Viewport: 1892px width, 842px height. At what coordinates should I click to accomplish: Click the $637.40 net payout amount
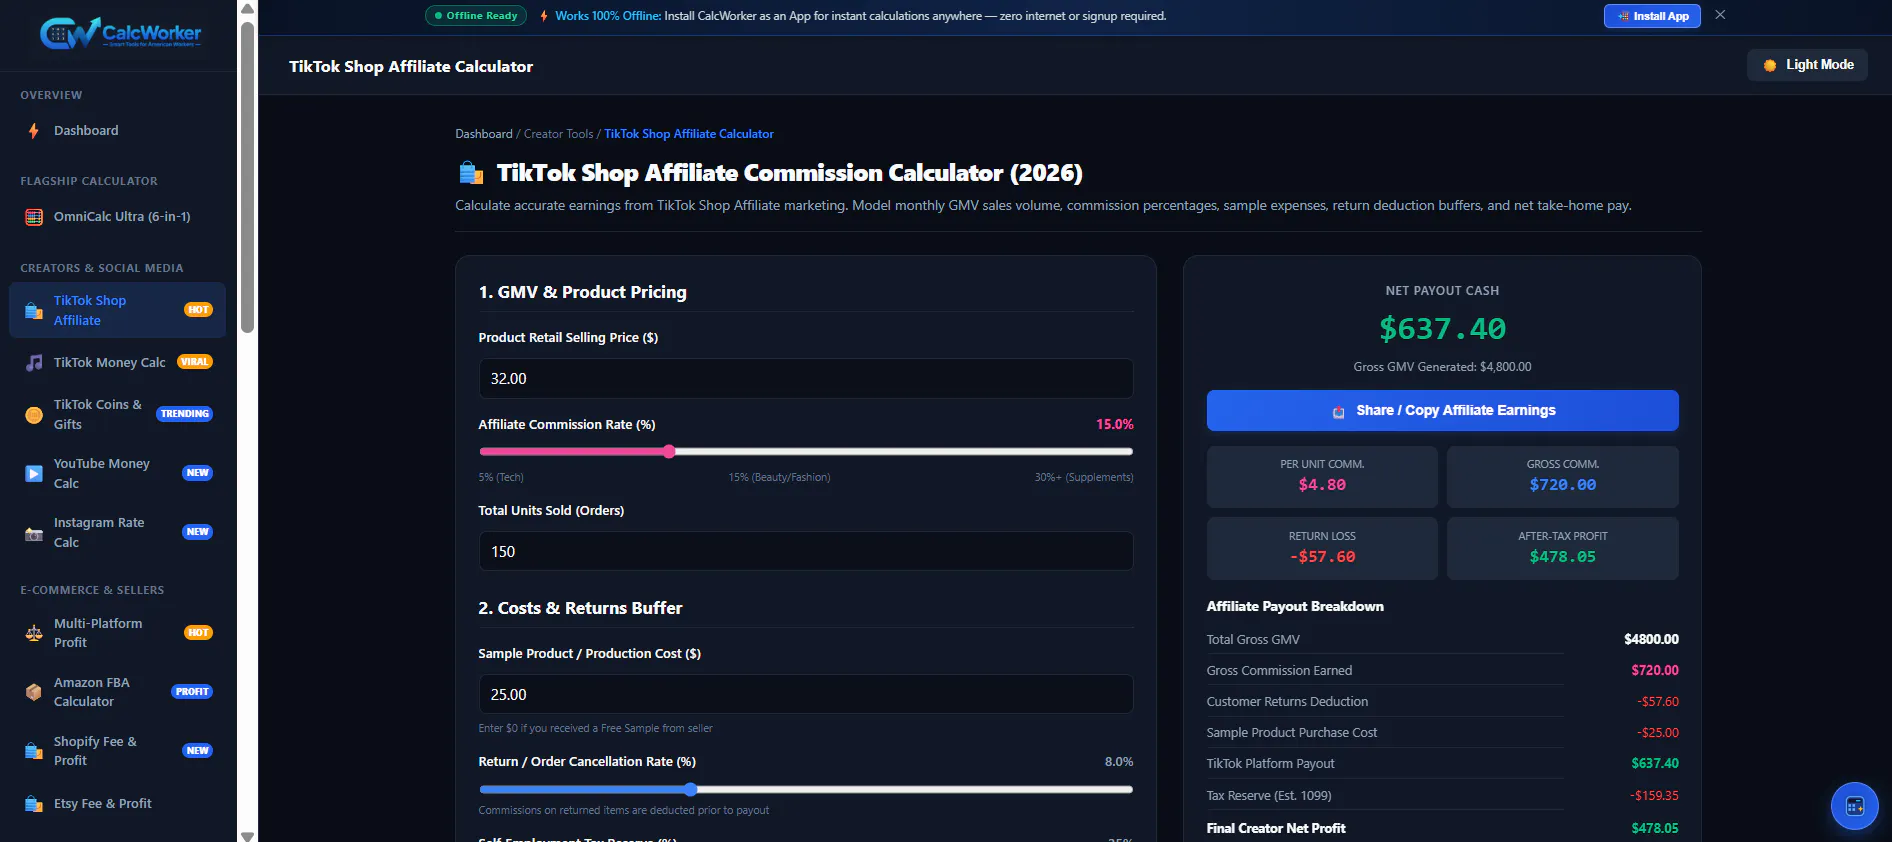(x=1442, y=329)
